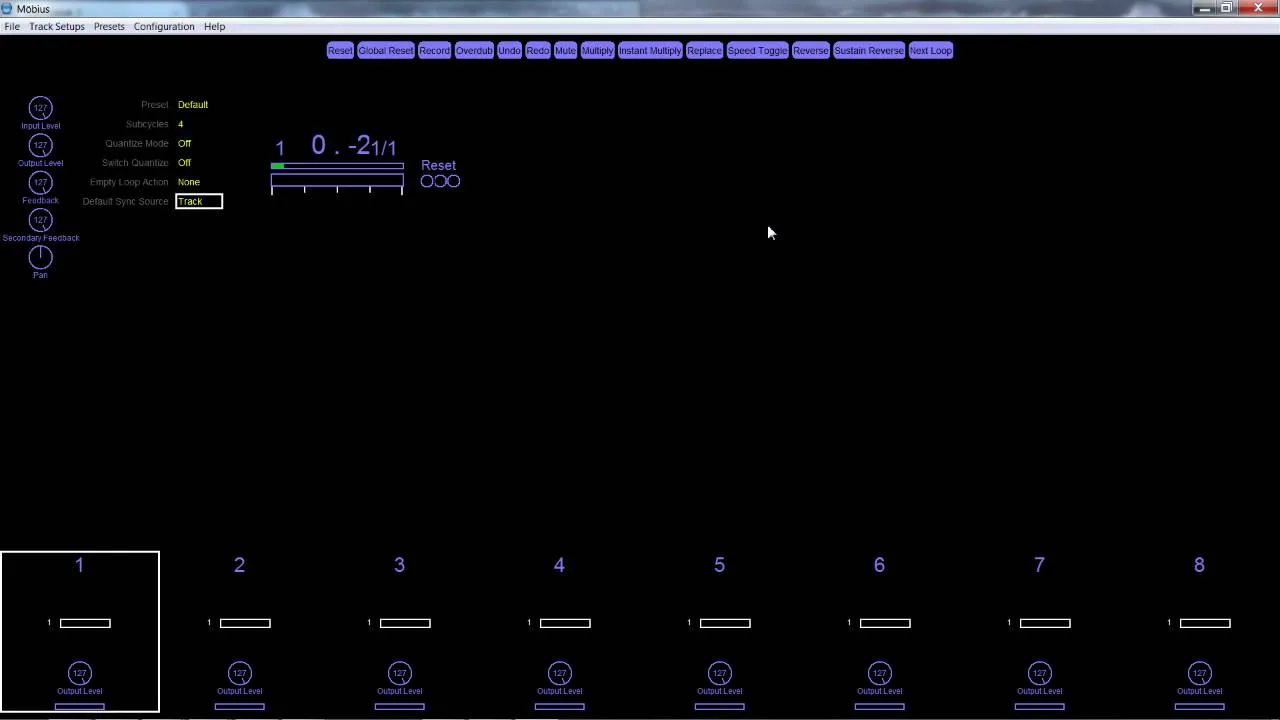Click the Record button
Viewport: 1280px width, 720px height.
coord(434,50)
